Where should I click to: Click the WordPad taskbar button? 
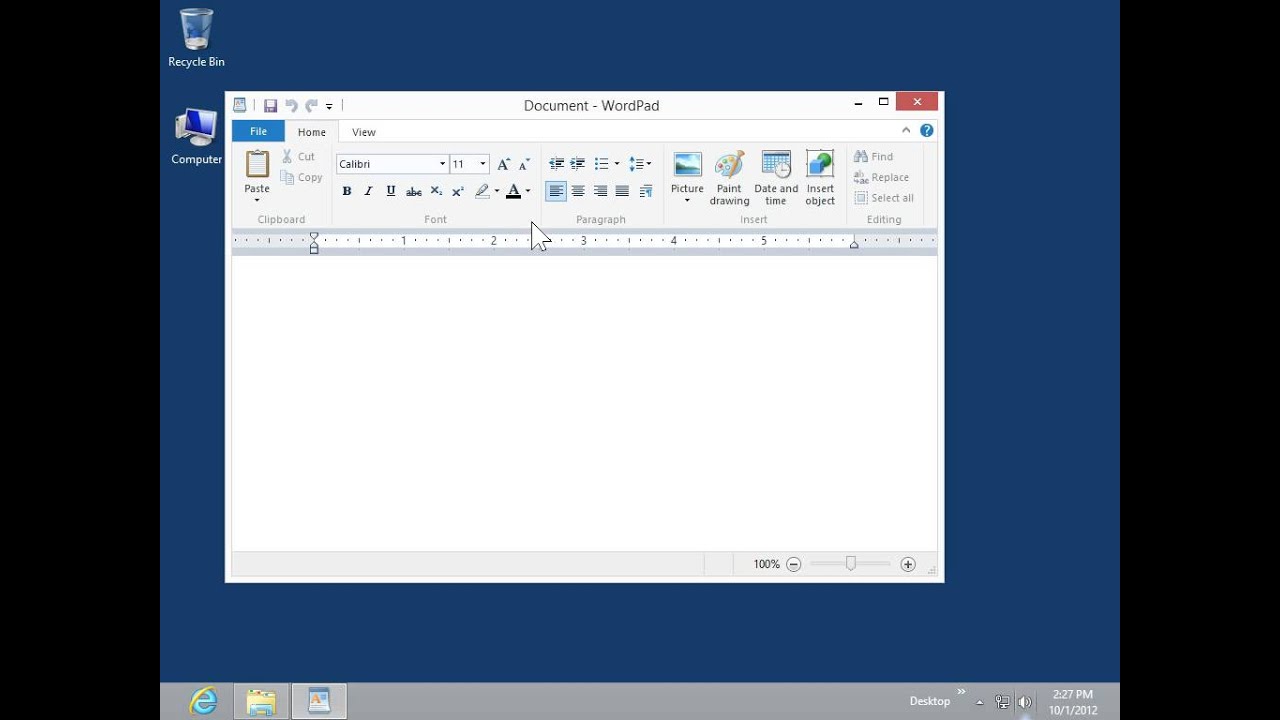pos(319,701)
